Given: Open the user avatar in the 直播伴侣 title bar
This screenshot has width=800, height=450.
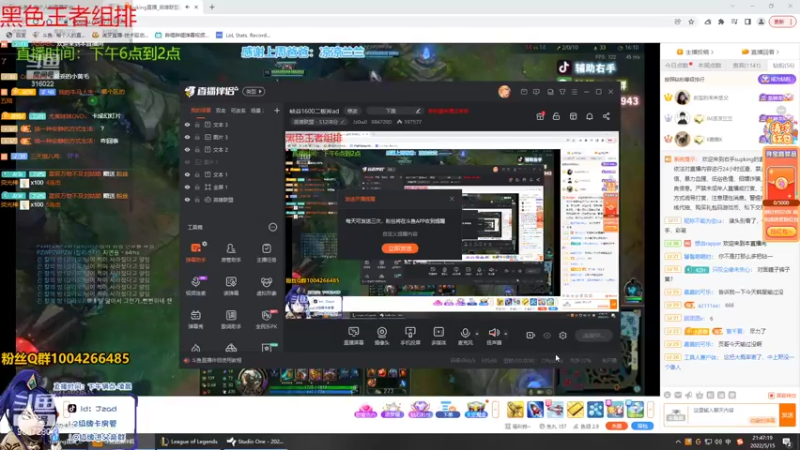Looking at the screenshot, I should (504, 92).
